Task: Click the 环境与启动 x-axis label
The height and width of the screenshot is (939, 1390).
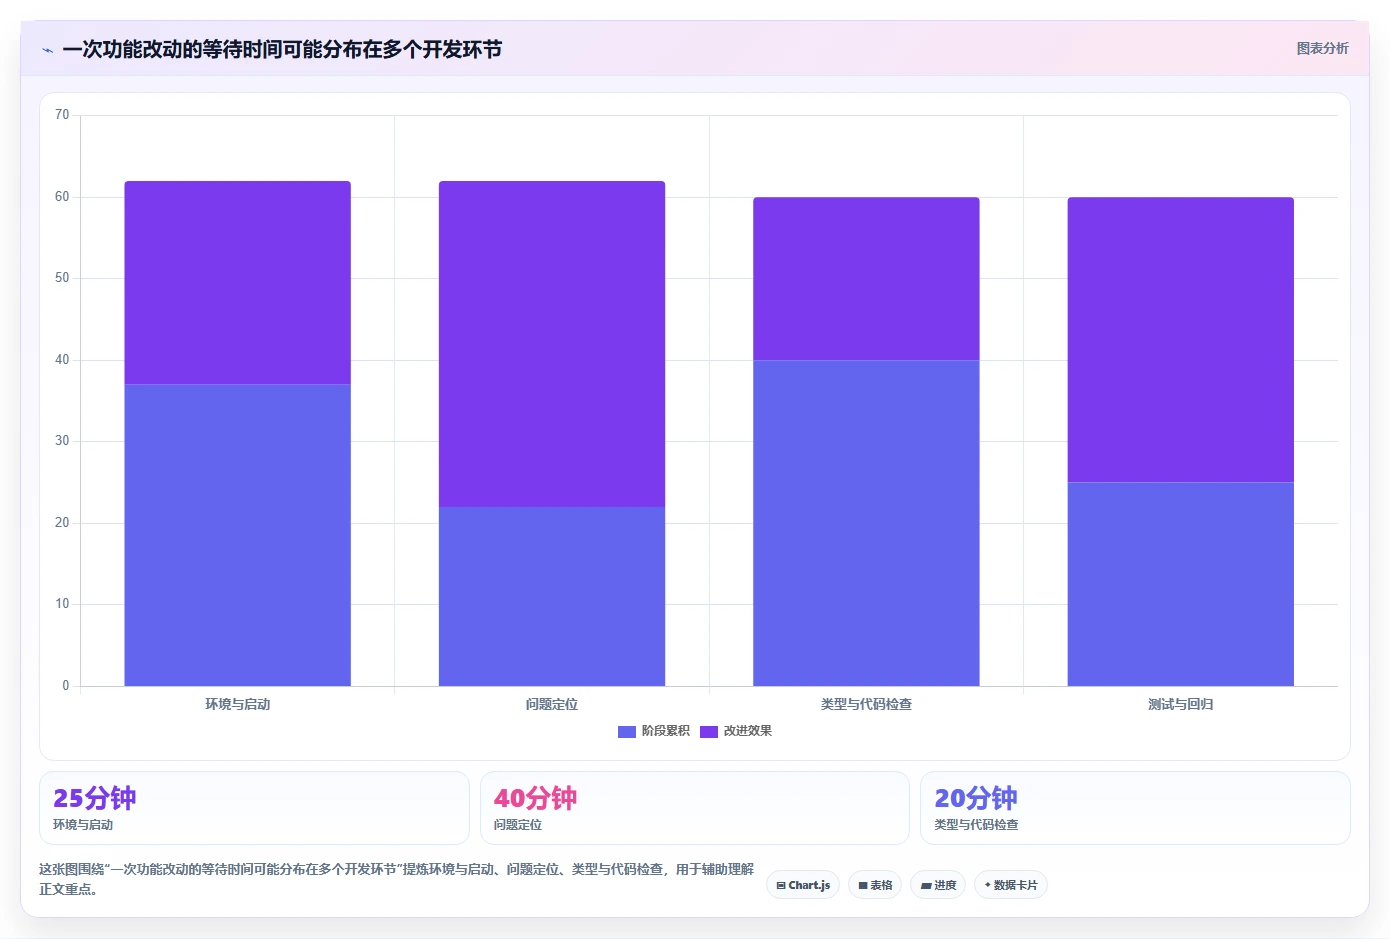Action: click(237, 704)
